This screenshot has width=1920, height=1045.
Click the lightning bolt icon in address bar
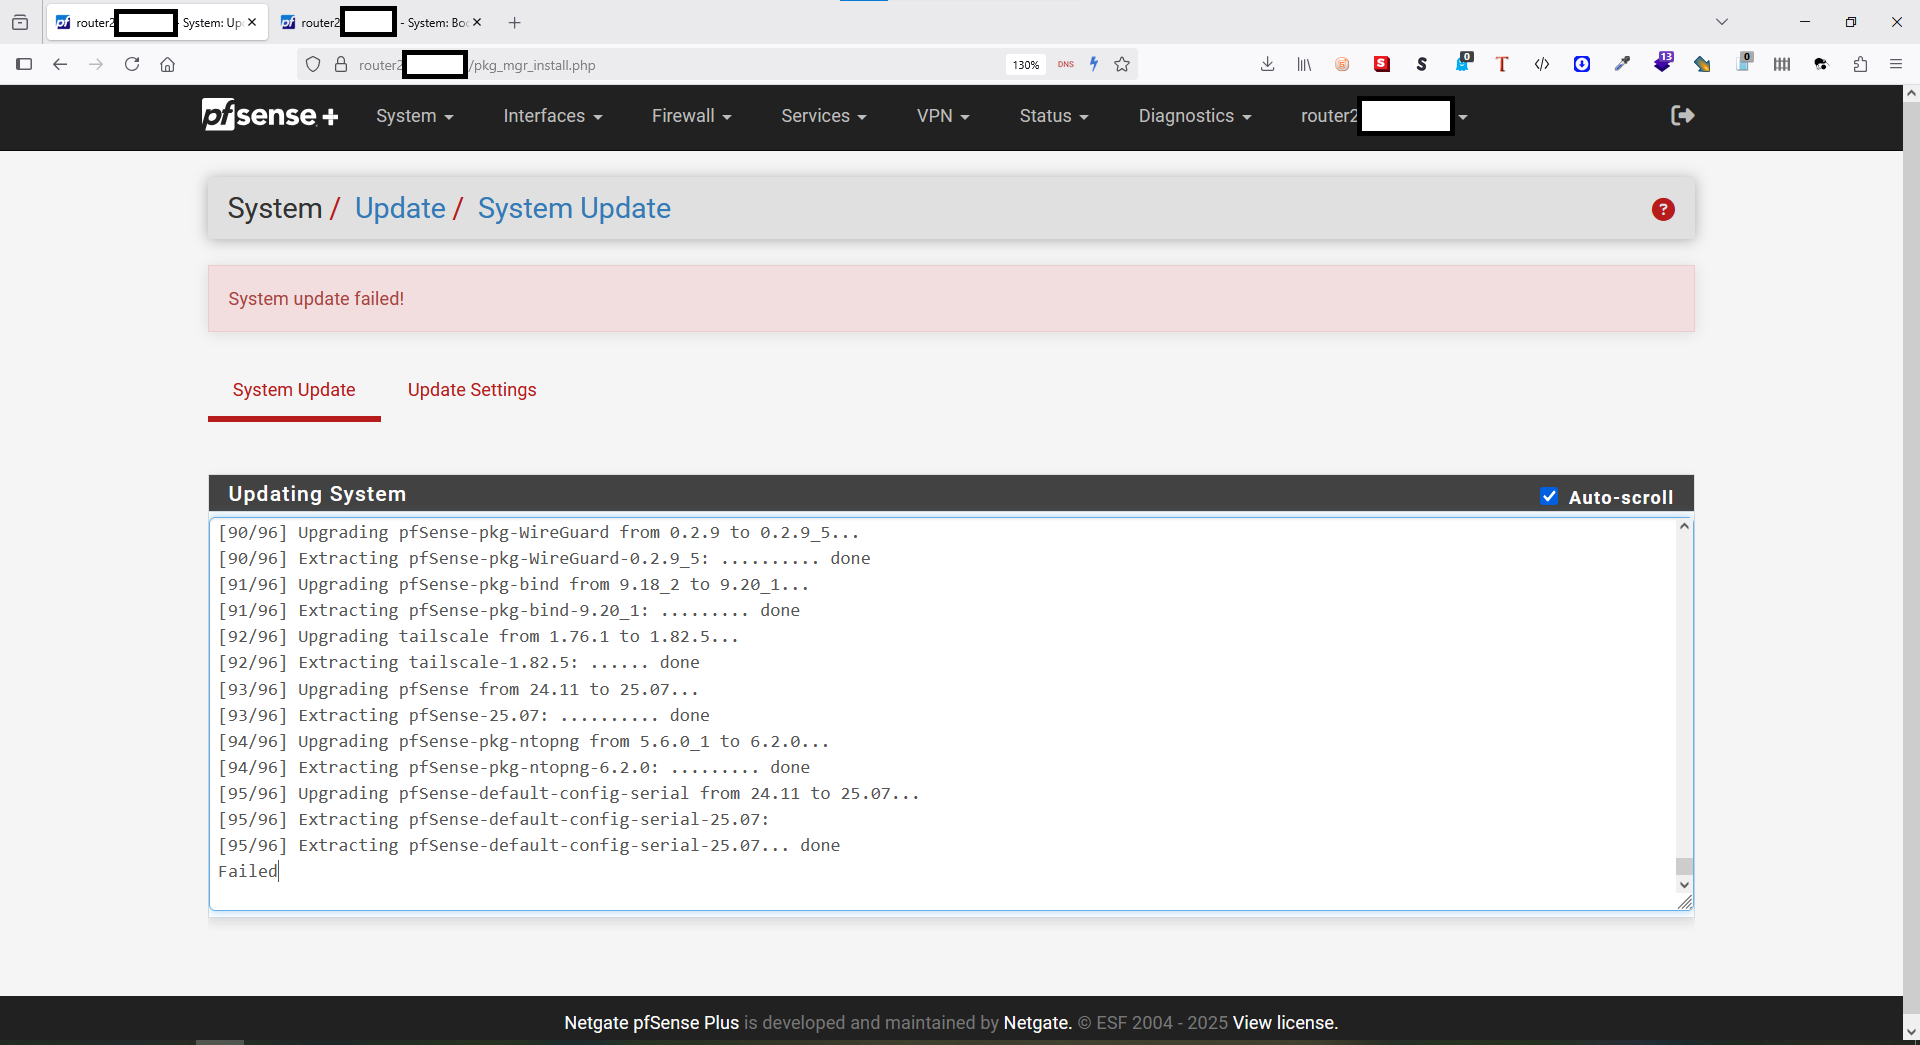(x=1094, y=64)
